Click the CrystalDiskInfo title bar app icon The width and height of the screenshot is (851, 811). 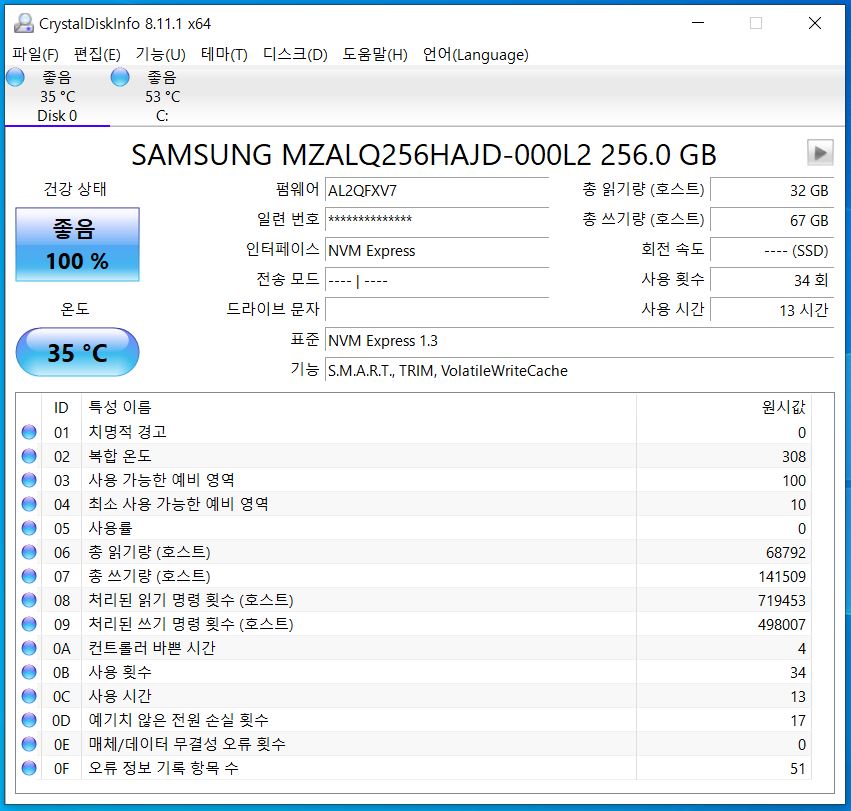23,23
